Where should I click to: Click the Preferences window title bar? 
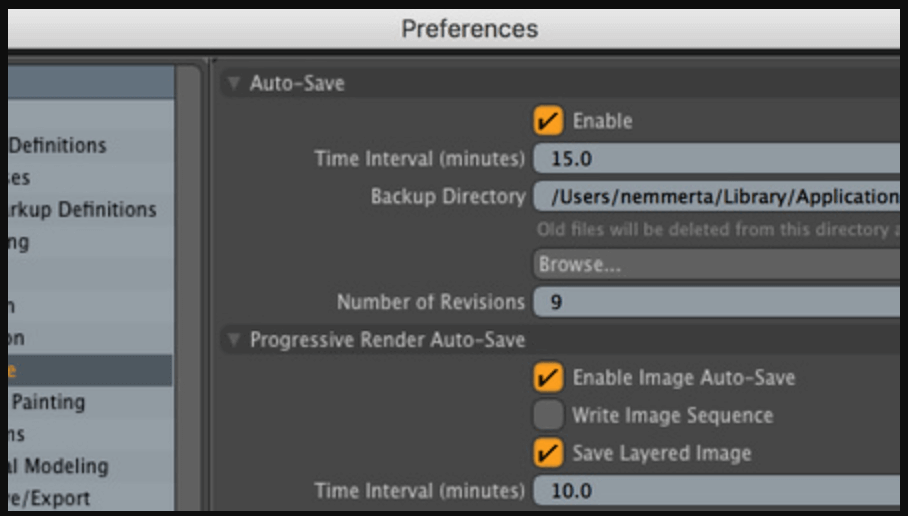click(x=470, y=28)
